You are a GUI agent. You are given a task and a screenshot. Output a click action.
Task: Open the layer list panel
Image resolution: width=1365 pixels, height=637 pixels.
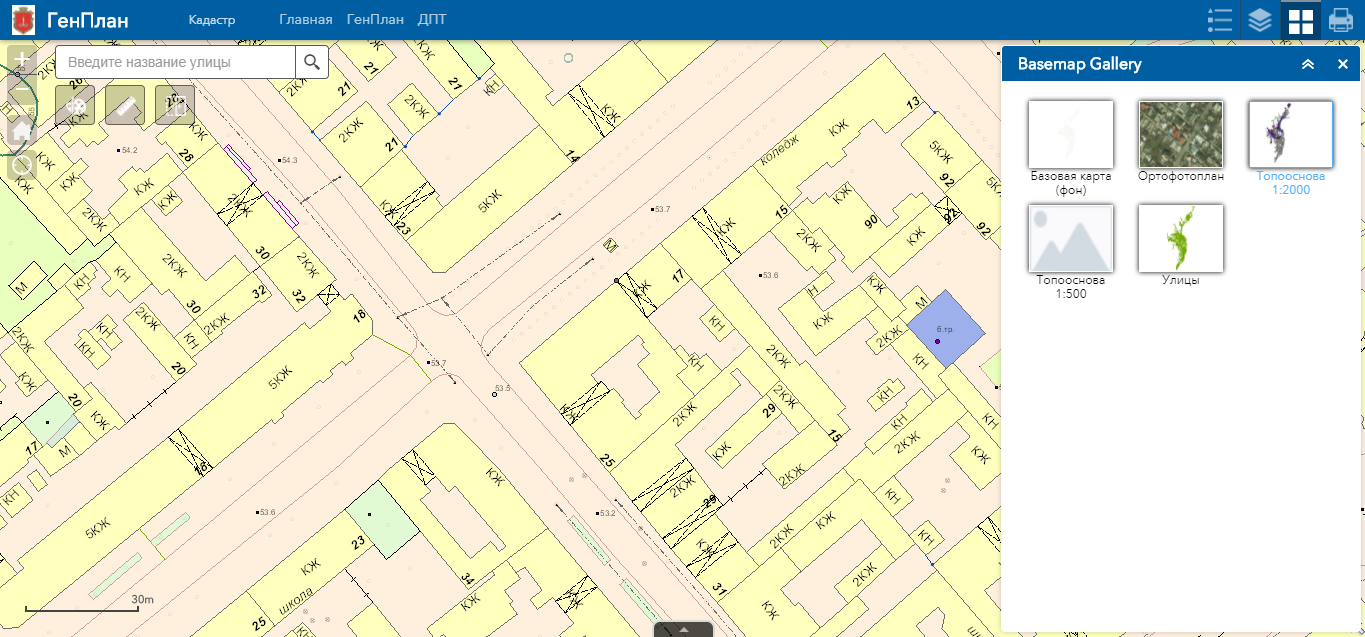(x=1260, y=20)
